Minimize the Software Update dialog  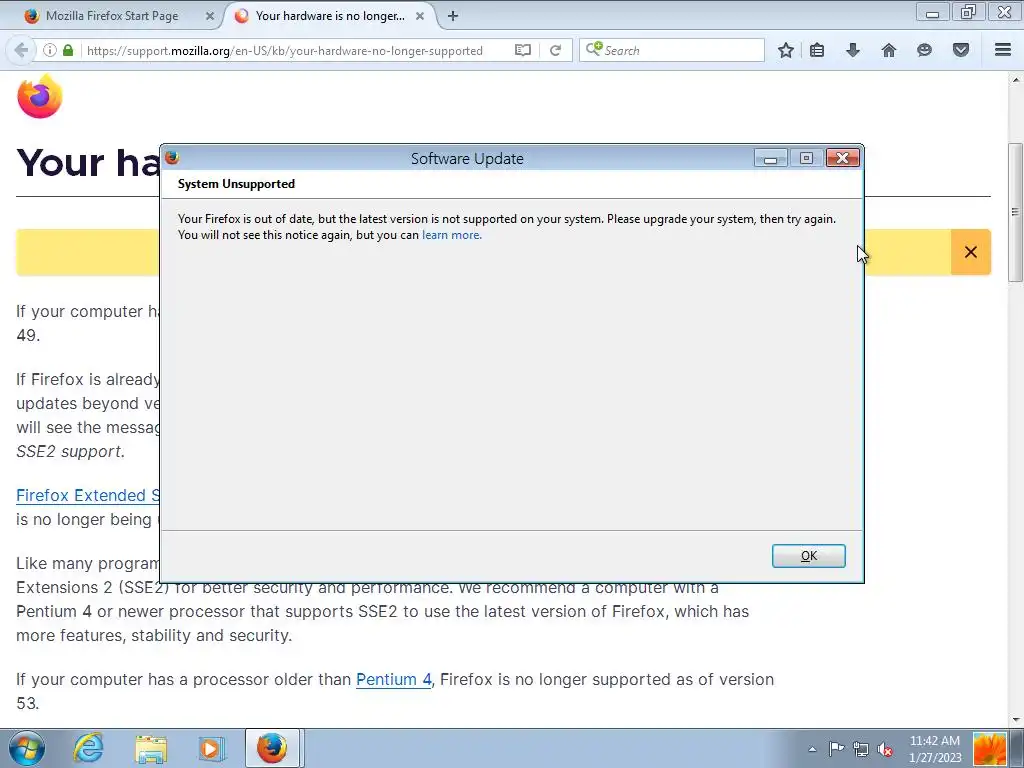coord(771,158)
